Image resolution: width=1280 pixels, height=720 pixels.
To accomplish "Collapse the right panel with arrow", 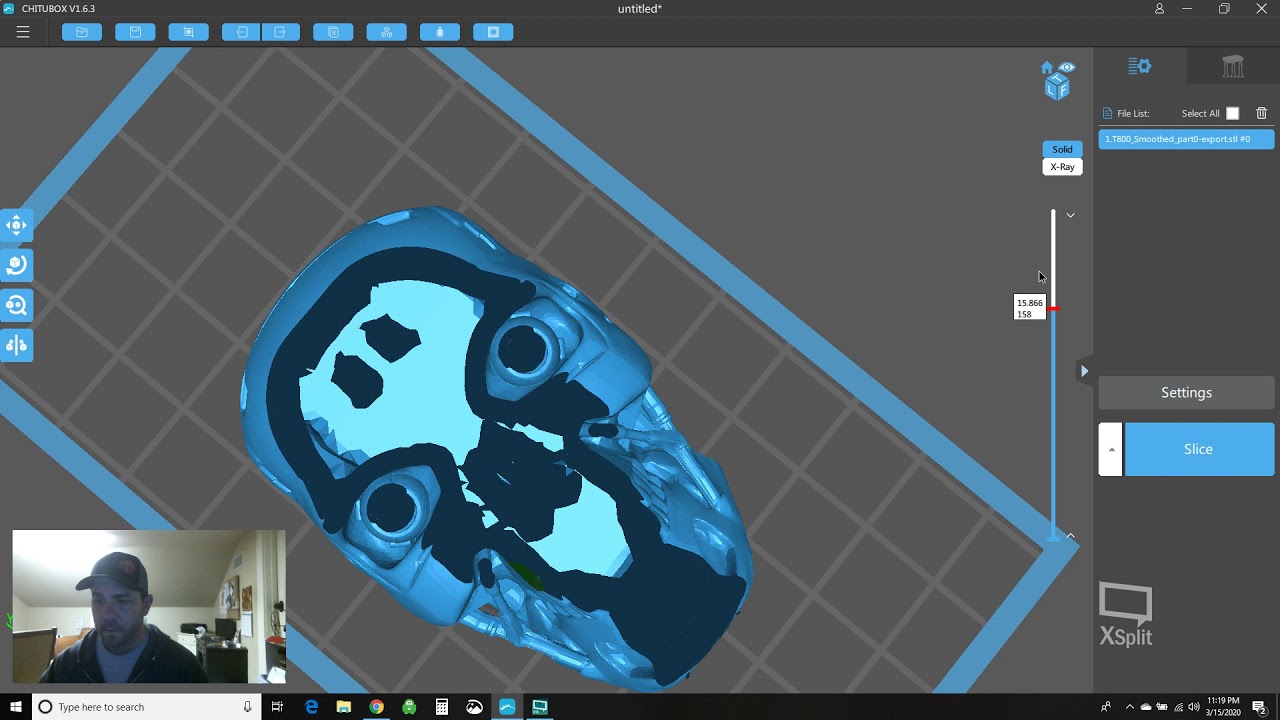I will point(1084,371).
